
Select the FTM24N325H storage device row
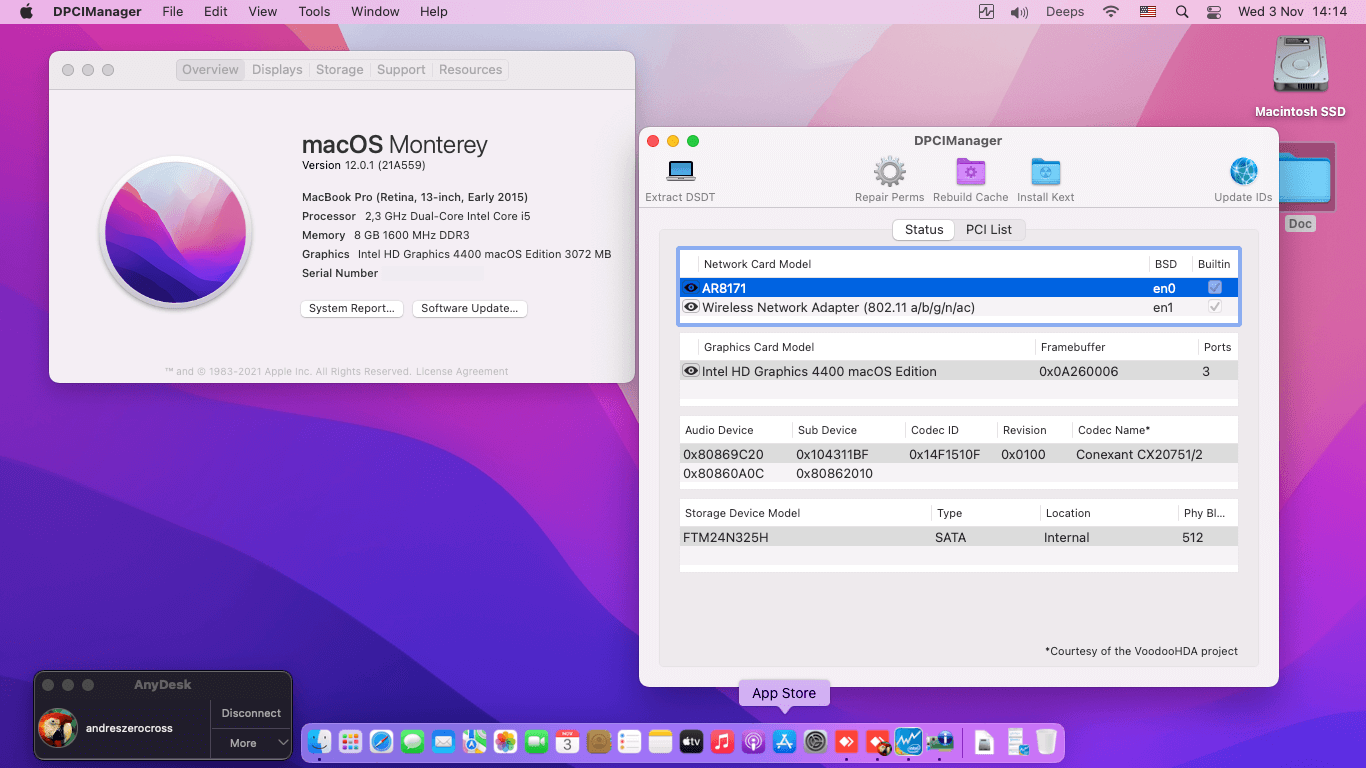pos(959,538)
